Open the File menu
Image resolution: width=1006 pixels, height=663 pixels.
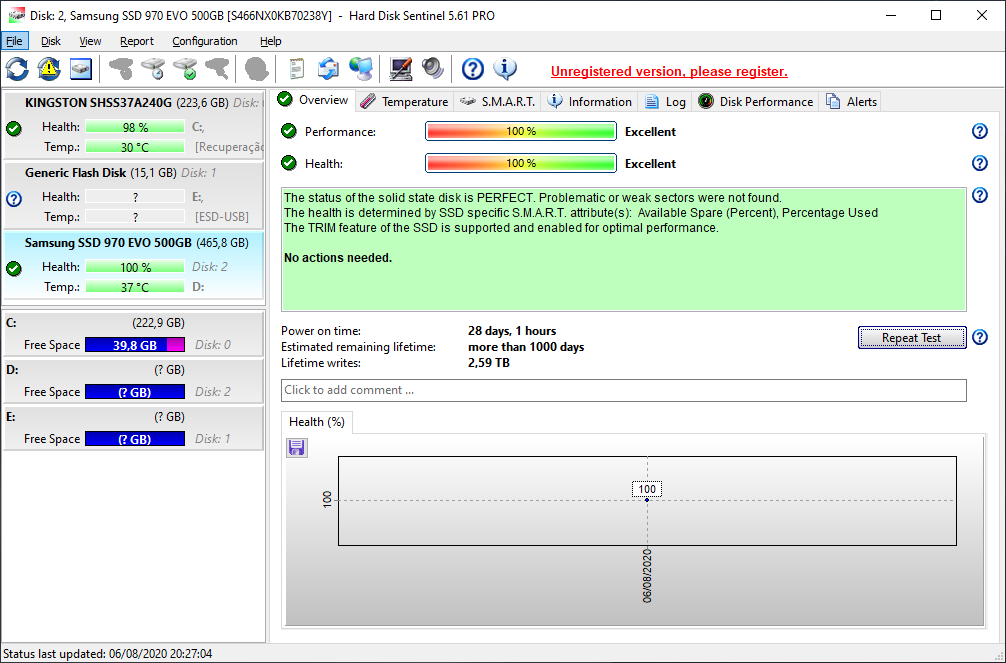coord(14,41)
